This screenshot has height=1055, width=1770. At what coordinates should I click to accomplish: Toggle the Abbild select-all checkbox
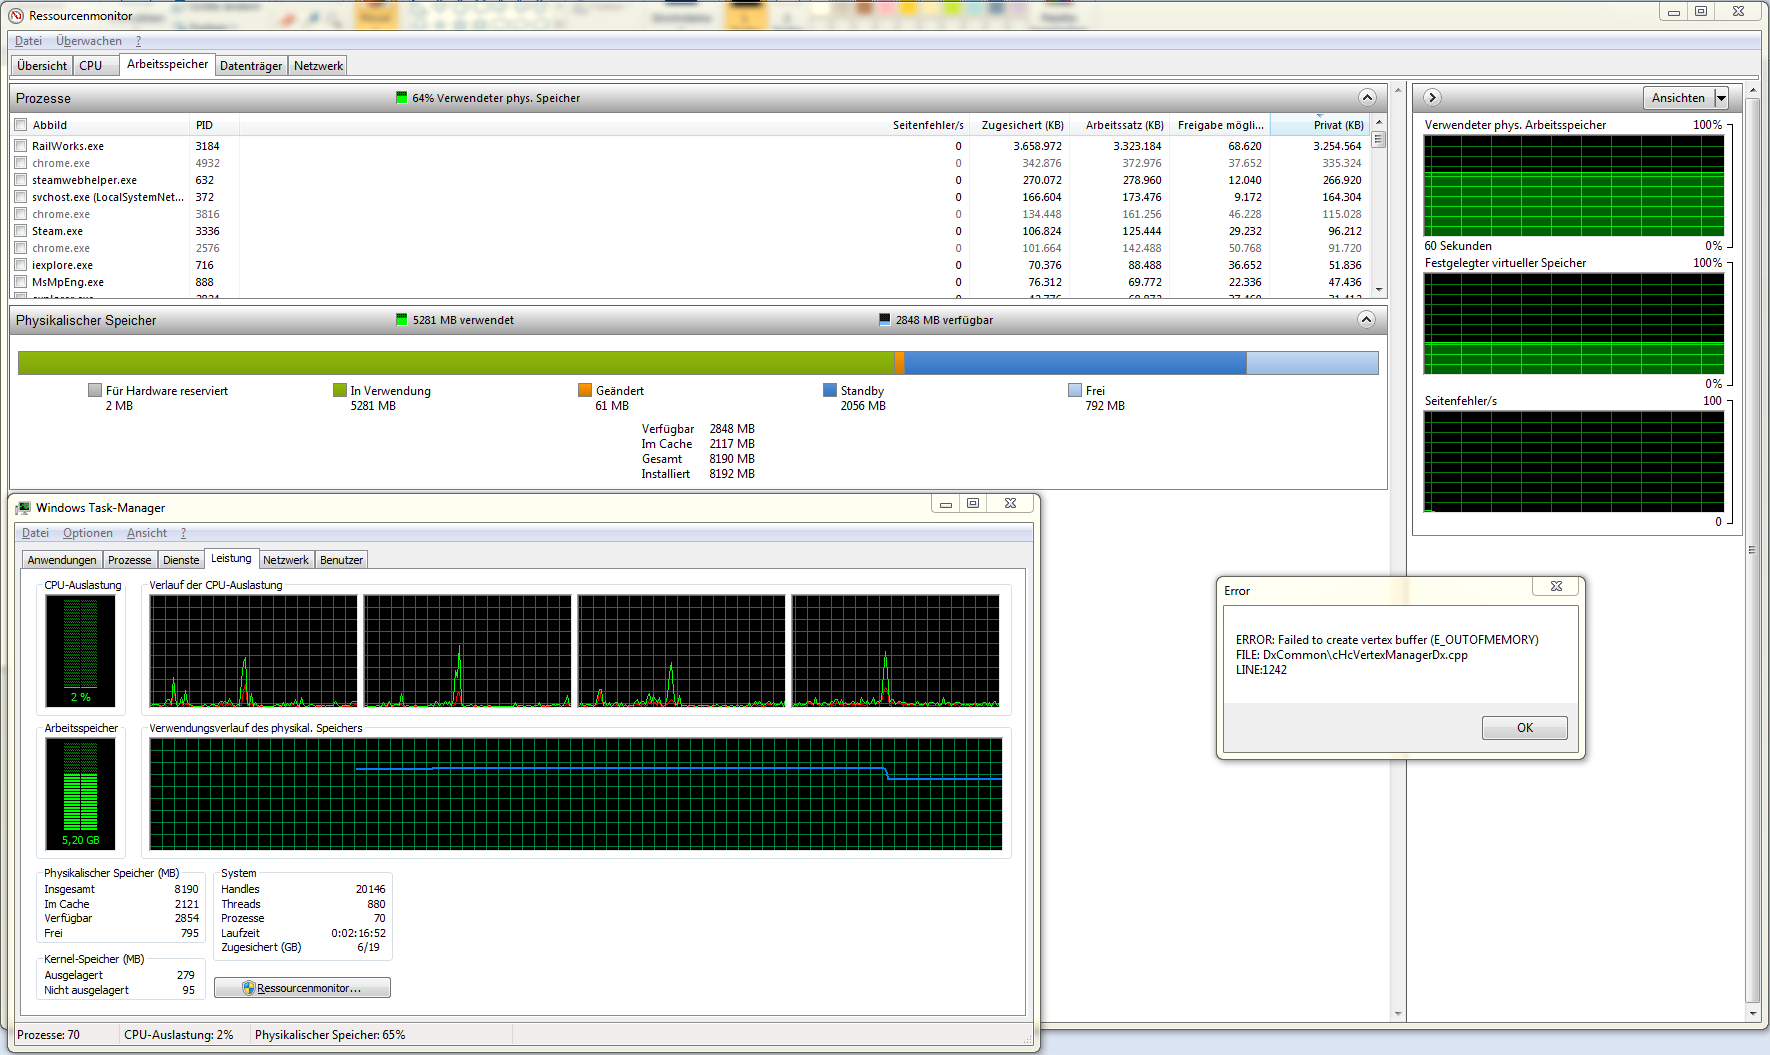21,125
